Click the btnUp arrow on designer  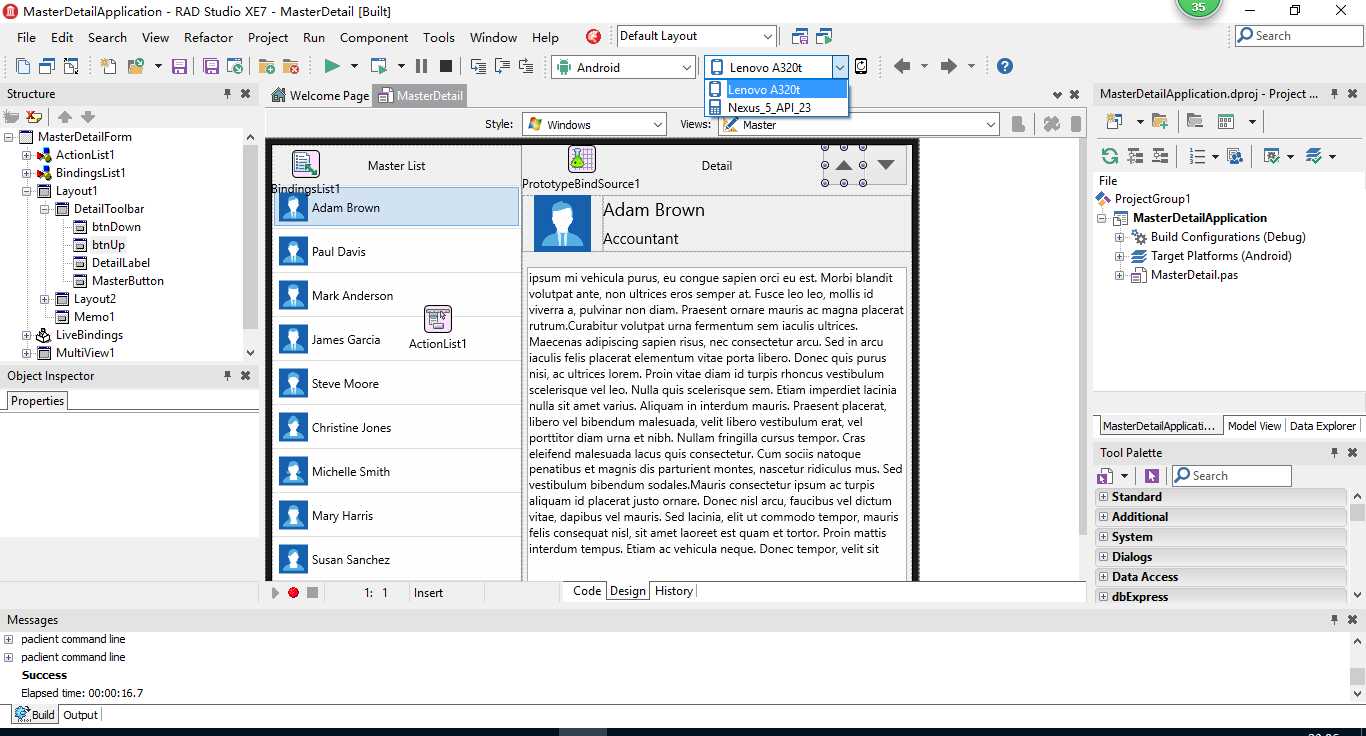point(844,165)
